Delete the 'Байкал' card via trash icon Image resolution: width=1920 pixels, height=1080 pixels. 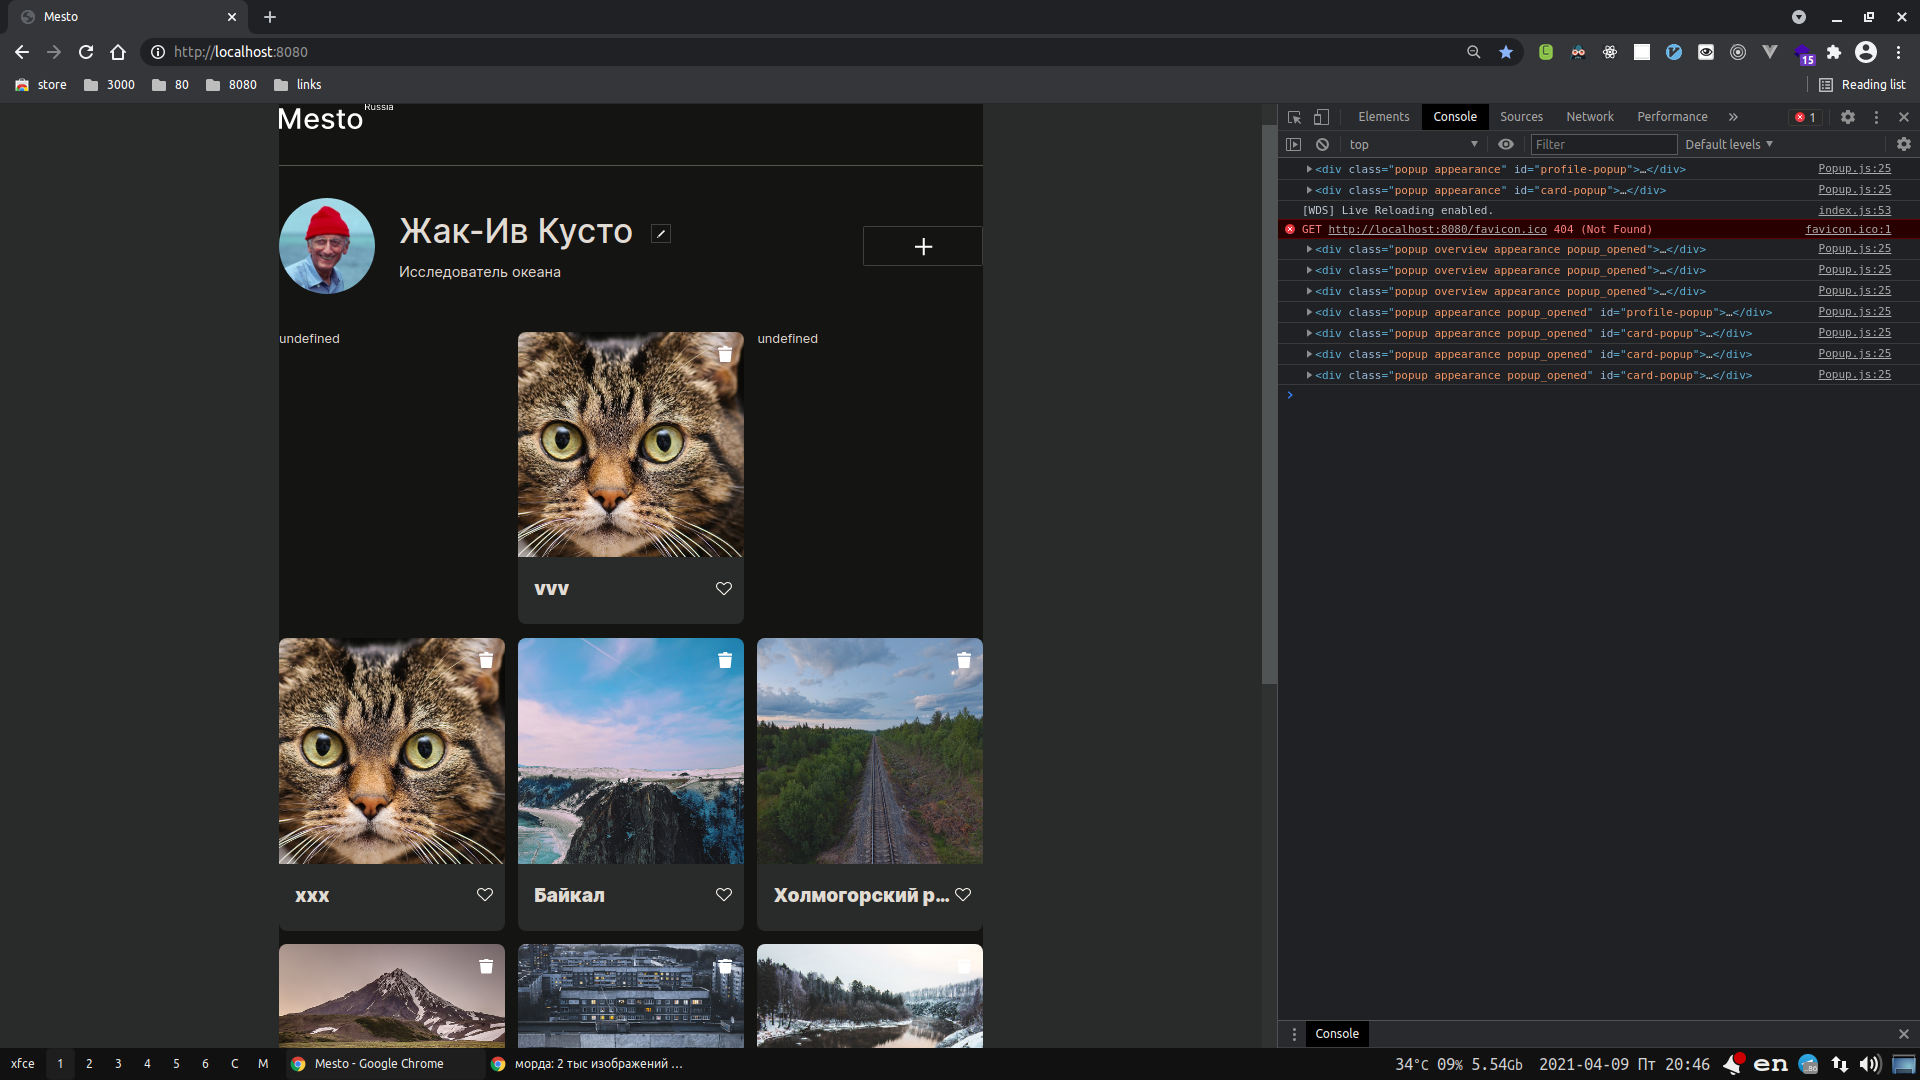tap(725, 660)
